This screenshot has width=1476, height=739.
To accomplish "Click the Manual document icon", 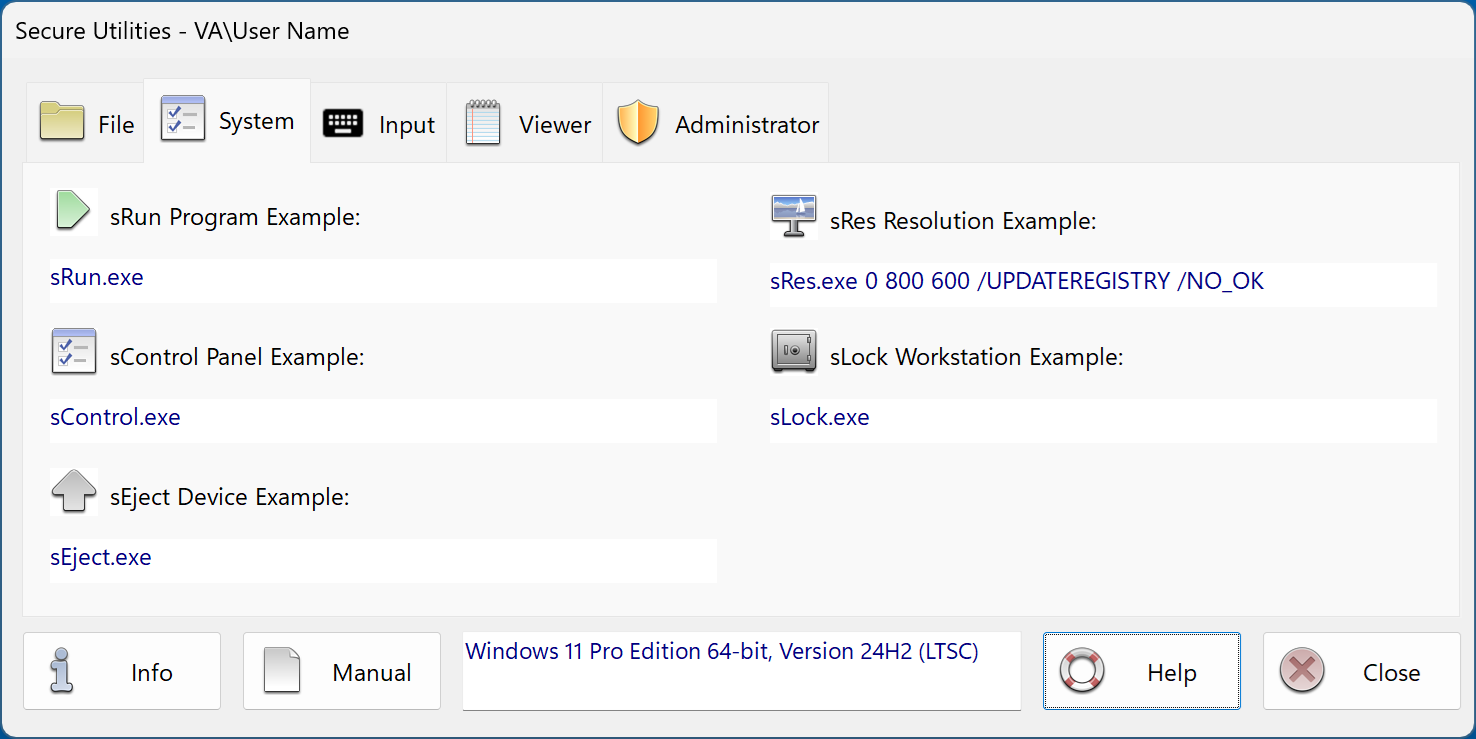I will 282,671.
